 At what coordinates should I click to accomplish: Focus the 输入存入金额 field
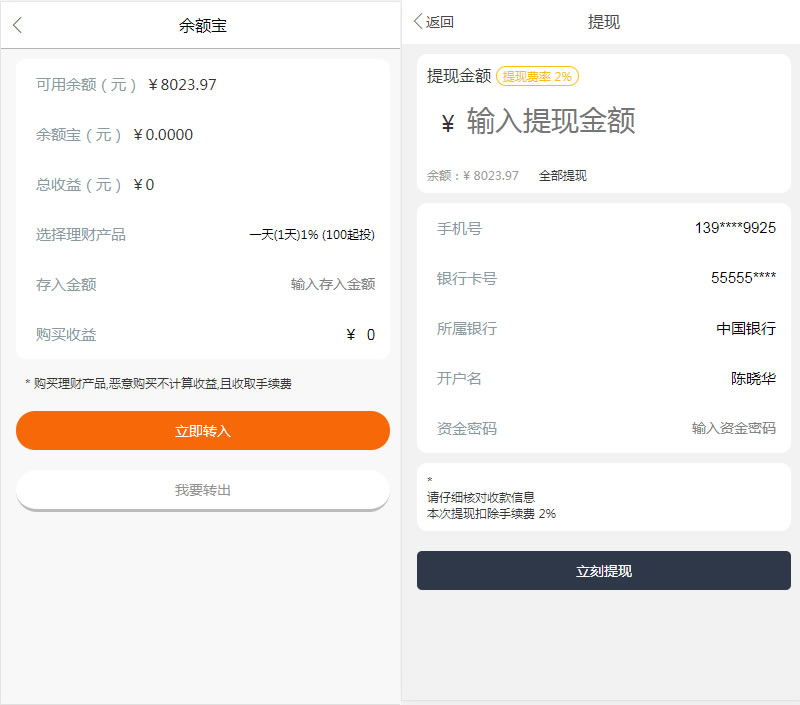tap(332, 285)
